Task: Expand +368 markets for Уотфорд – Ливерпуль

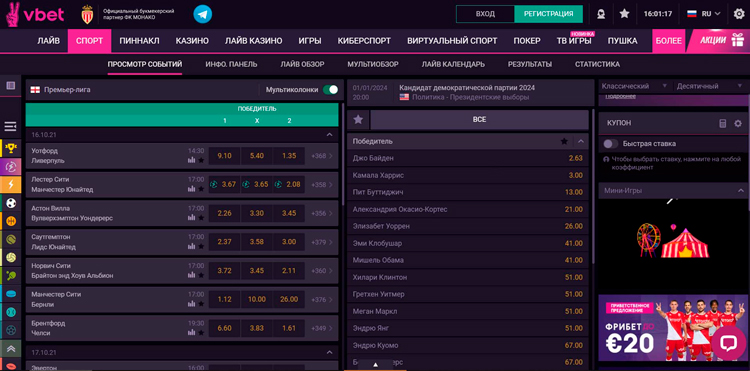Action: (x=322, y=156)
